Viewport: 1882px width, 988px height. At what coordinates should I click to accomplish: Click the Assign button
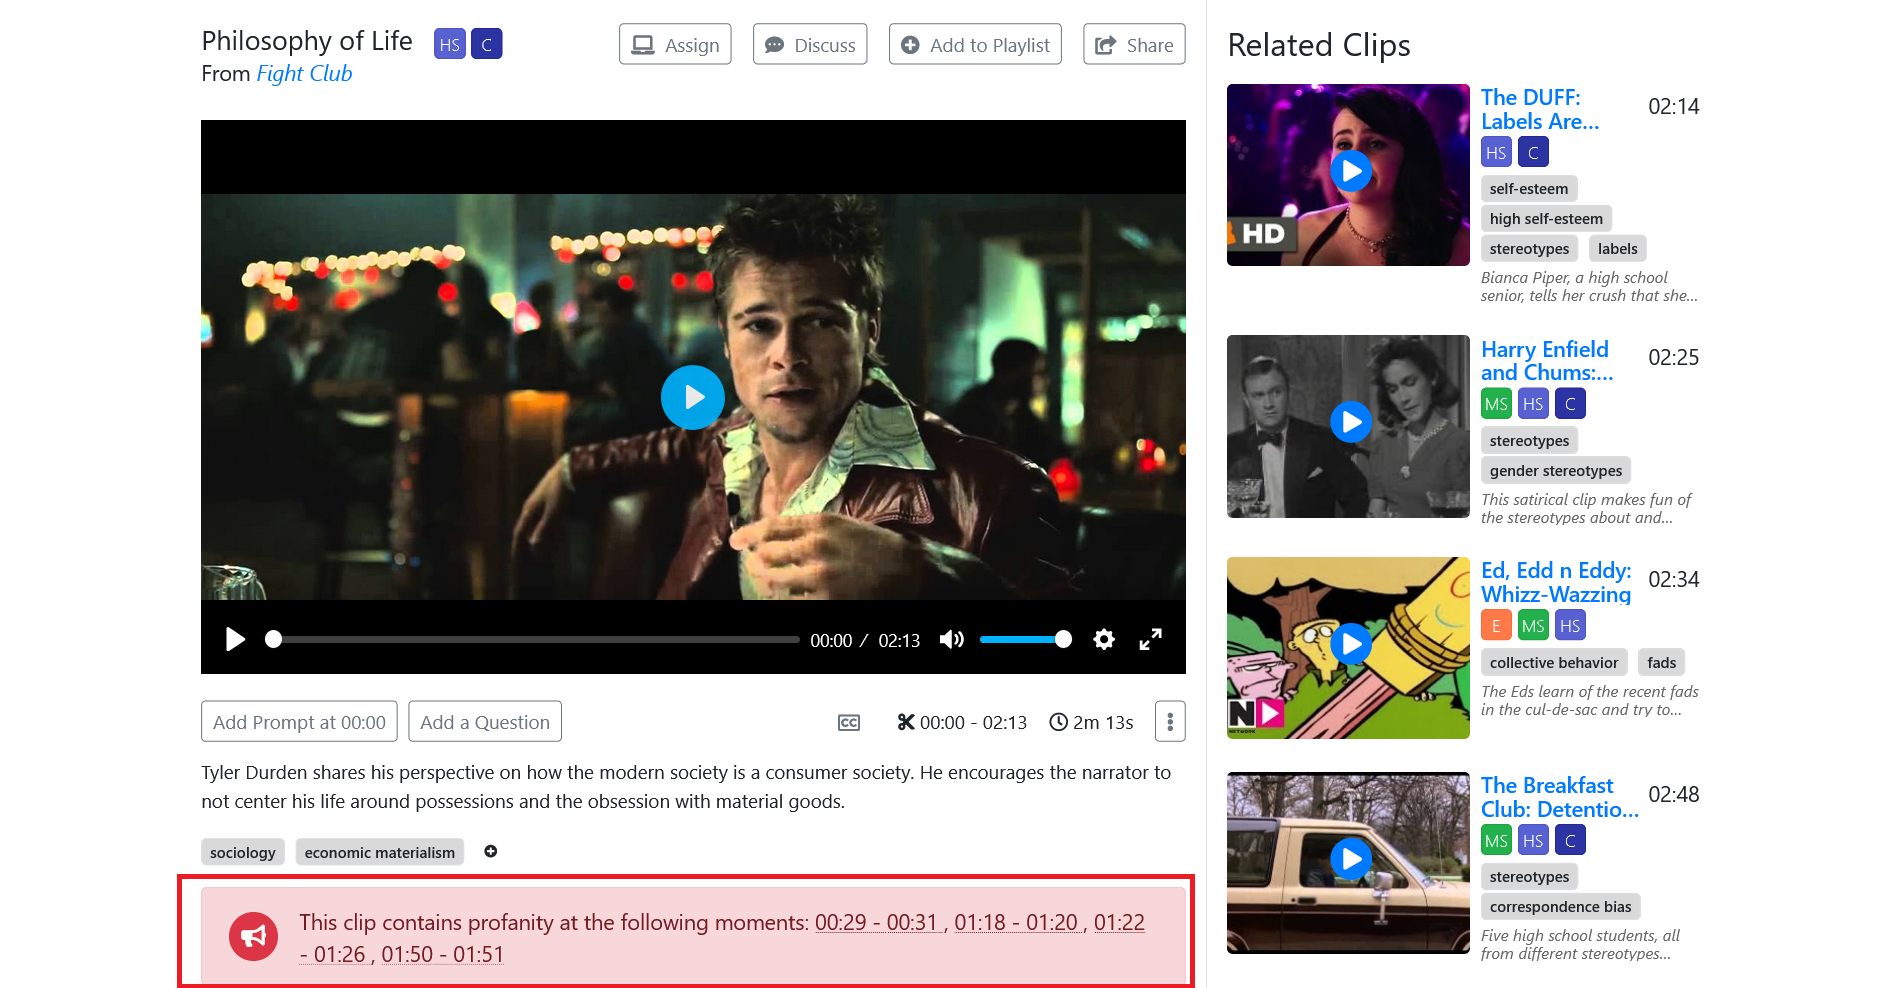point(675,44)
